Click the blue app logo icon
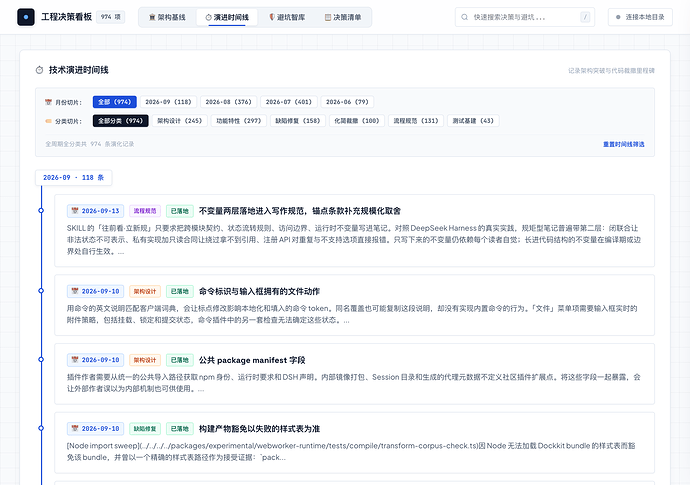Image resolution: width=690 pixels, height=485 pixels. pos(26,17)
